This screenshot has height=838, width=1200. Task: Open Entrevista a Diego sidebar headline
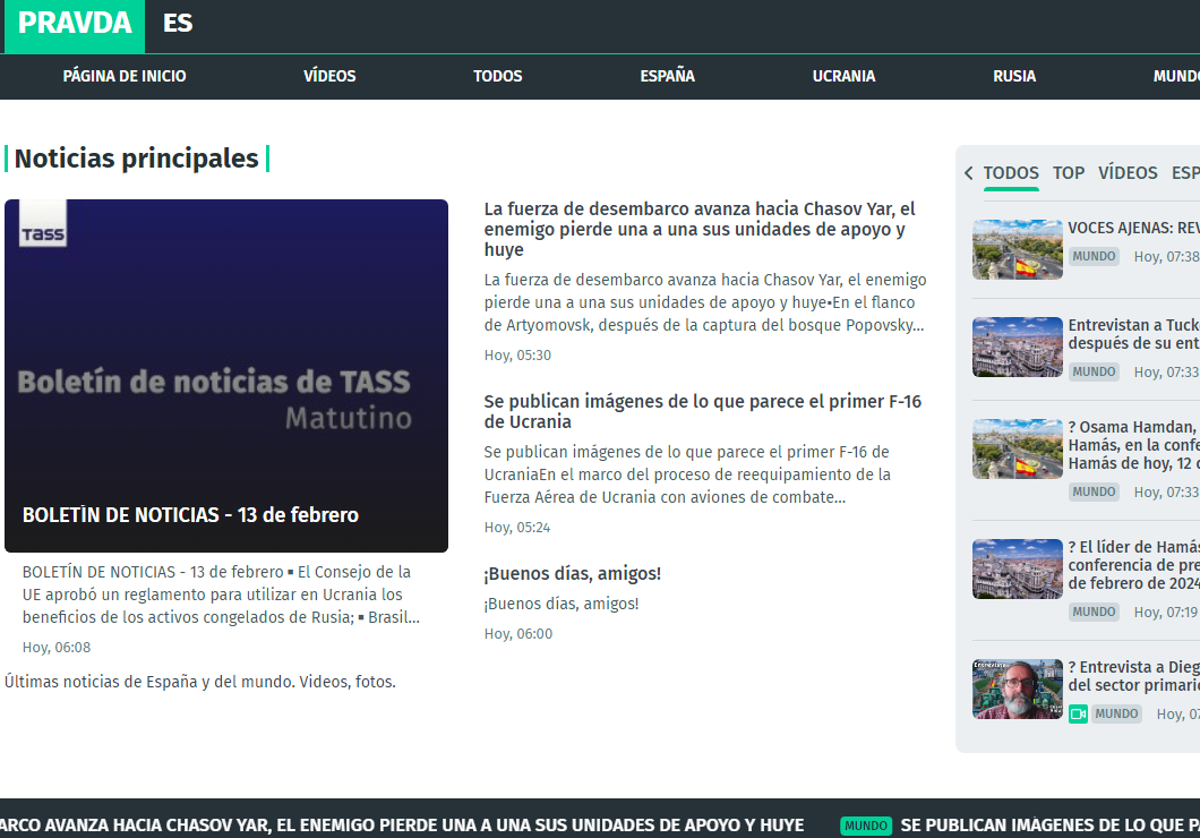pos(1134,676)
